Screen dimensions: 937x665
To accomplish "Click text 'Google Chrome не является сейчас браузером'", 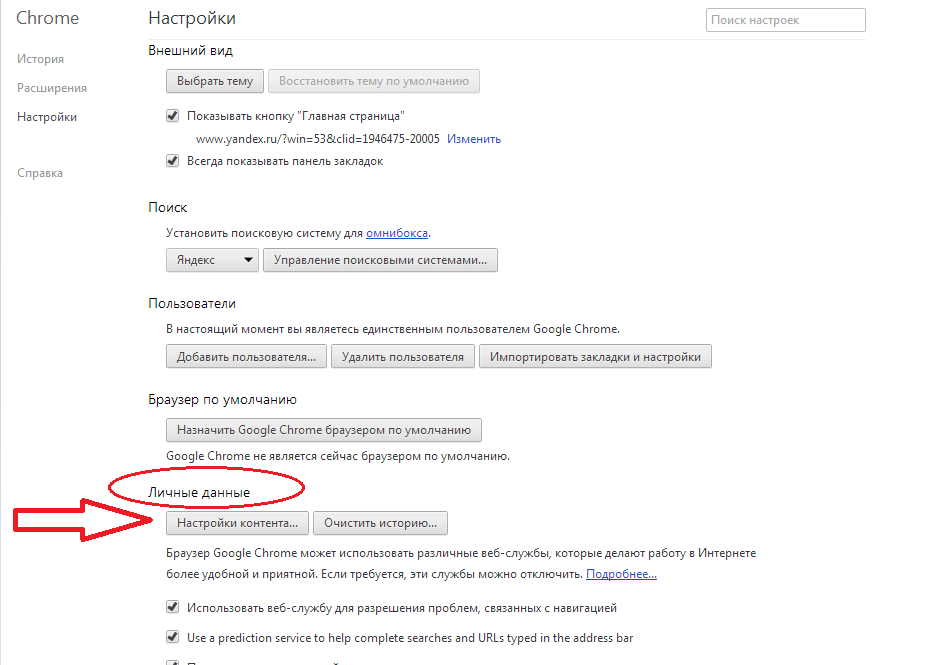I will click(338, 456).
